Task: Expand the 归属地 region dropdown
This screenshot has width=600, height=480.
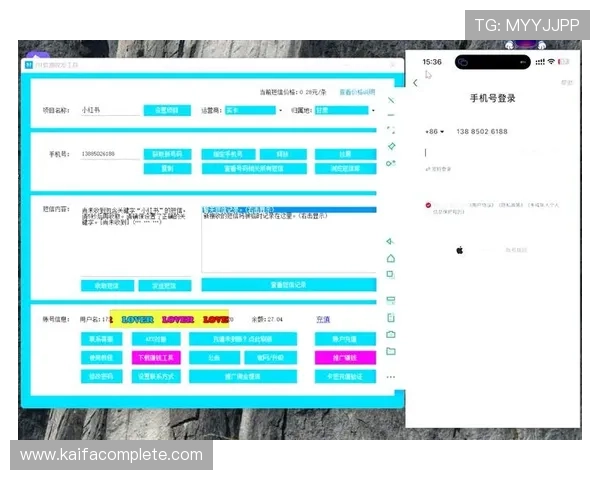Action: pos(342,110)
